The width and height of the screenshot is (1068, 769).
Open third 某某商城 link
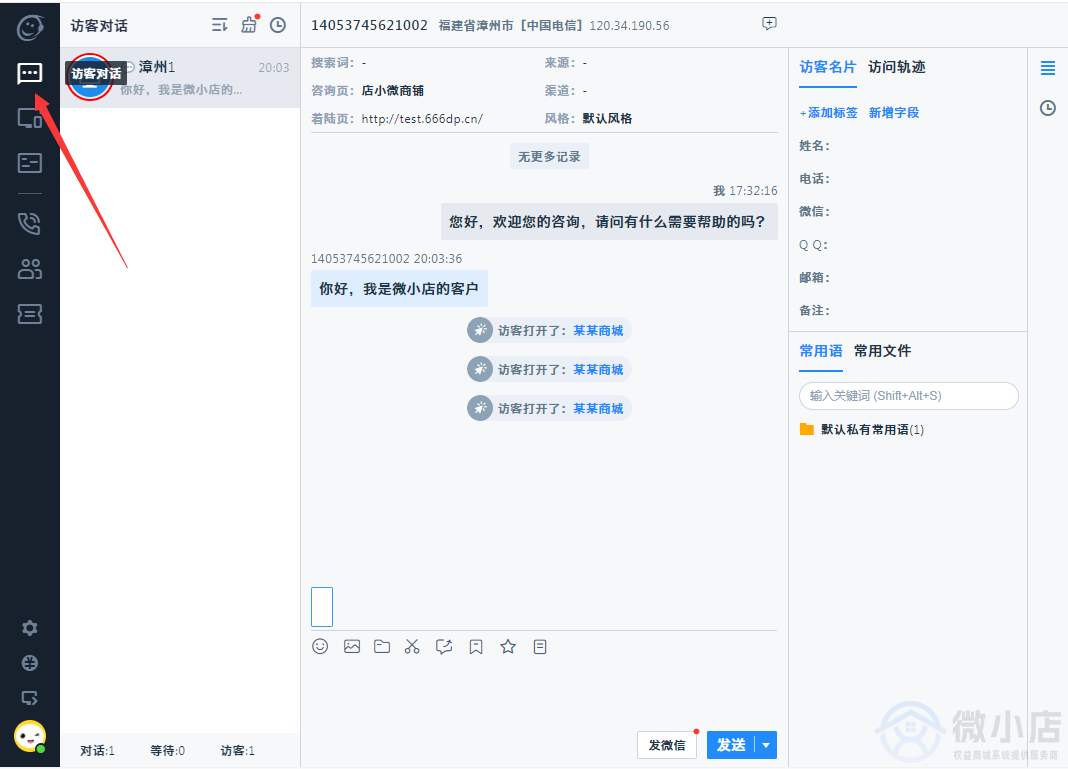(x=598, y=408)
